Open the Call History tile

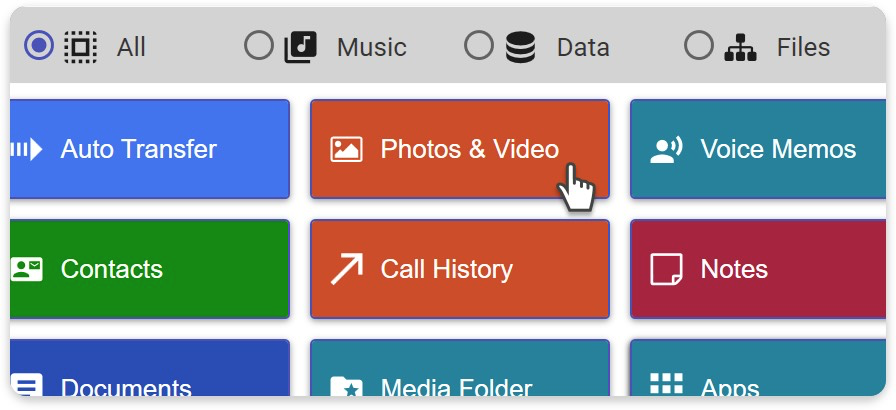(460, 269)
